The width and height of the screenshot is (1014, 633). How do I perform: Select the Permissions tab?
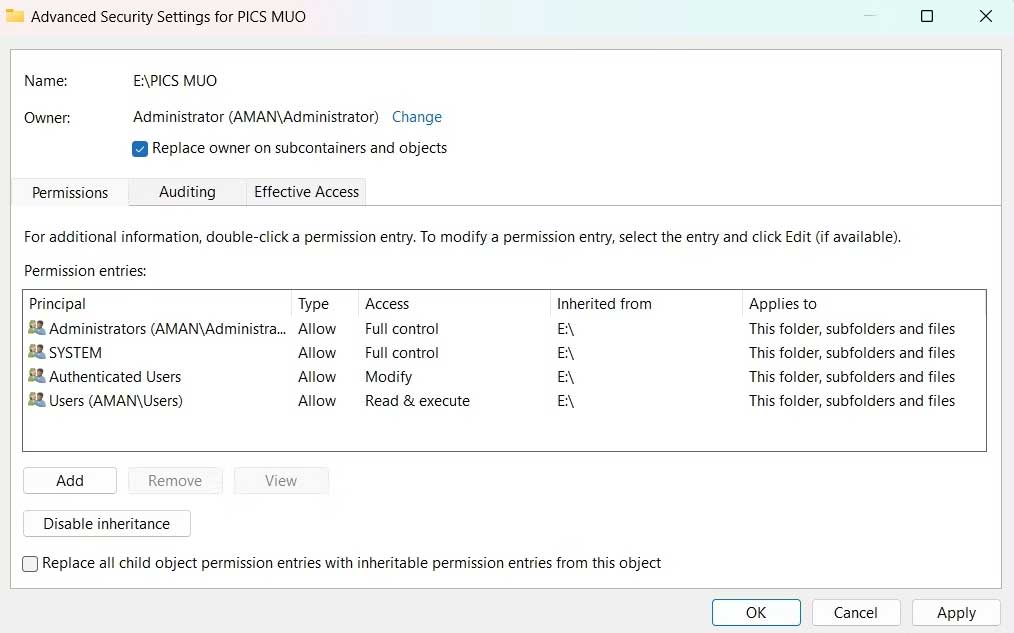click(x=69, y=192)
